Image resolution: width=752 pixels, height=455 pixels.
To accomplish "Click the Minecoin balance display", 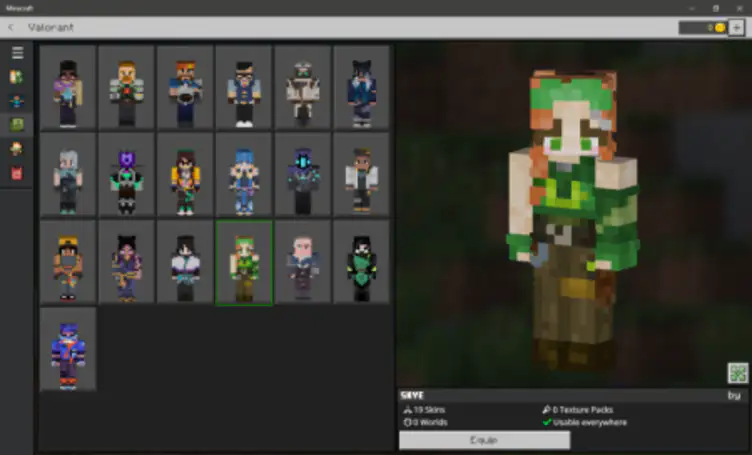I will coord(703,28).
